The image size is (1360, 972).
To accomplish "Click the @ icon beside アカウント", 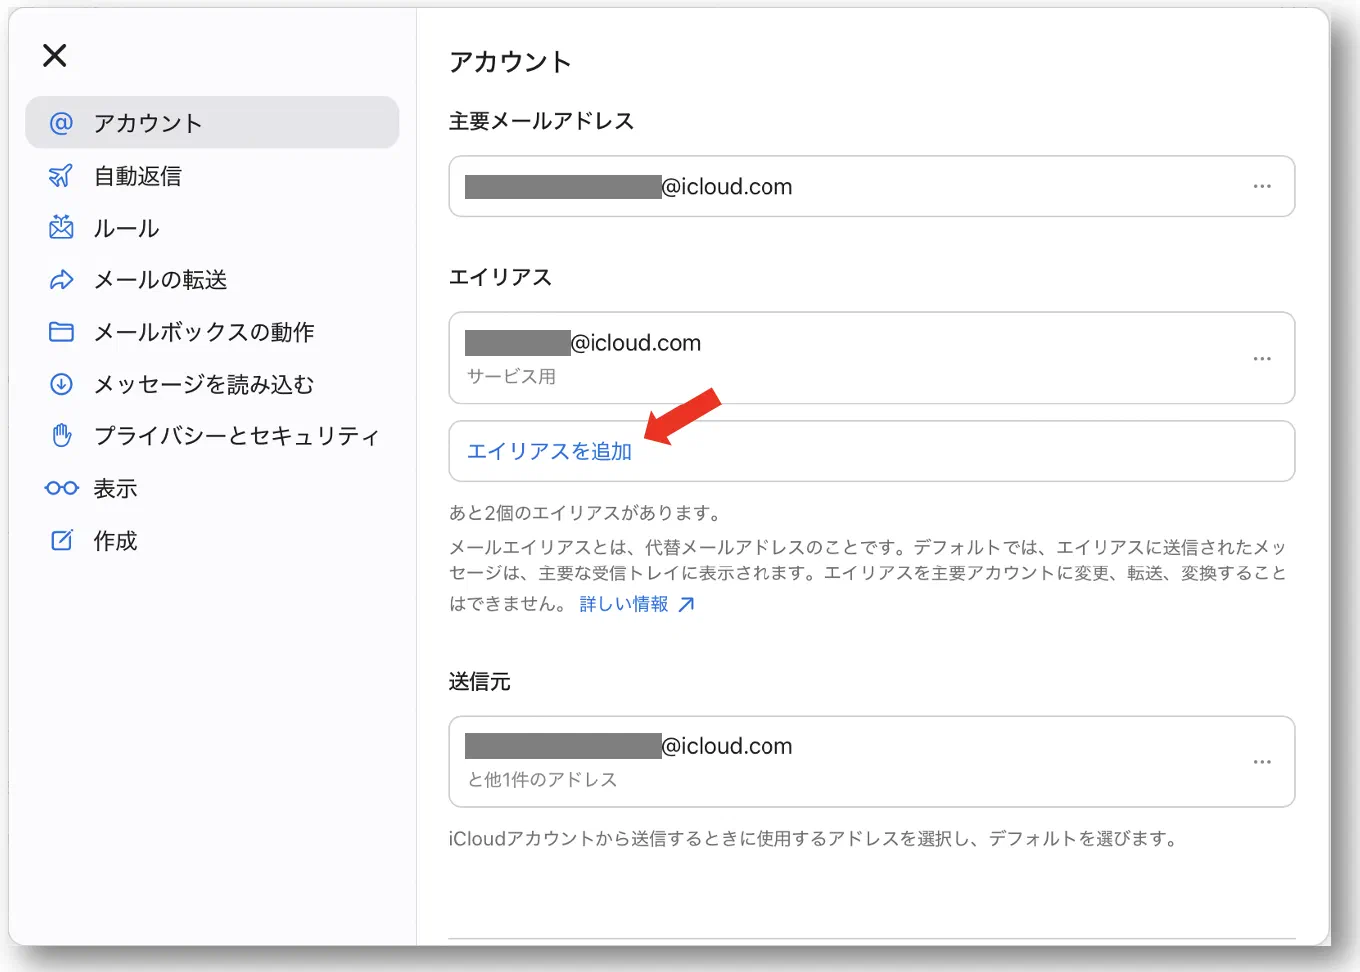I will point(61,123).
